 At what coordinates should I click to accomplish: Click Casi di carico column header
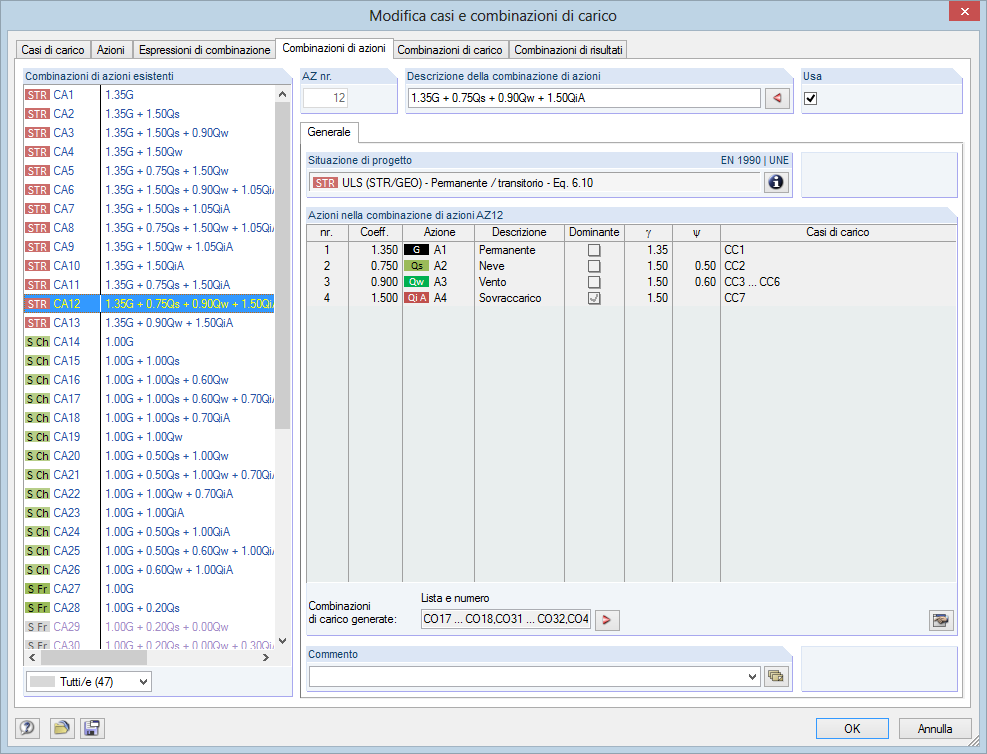point(838,232)
